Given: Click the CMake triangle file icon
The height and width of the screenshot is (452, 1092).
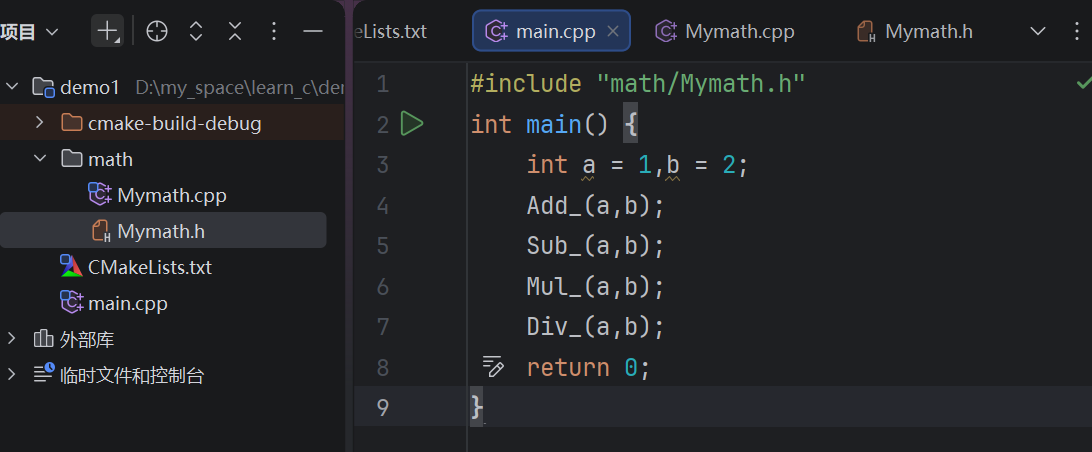Looking at the screenshot, I should click(72, 267).
